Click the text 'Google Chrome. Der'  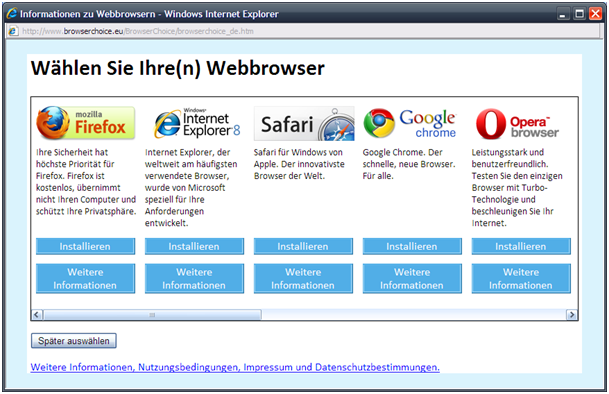[x=402, y=152]
